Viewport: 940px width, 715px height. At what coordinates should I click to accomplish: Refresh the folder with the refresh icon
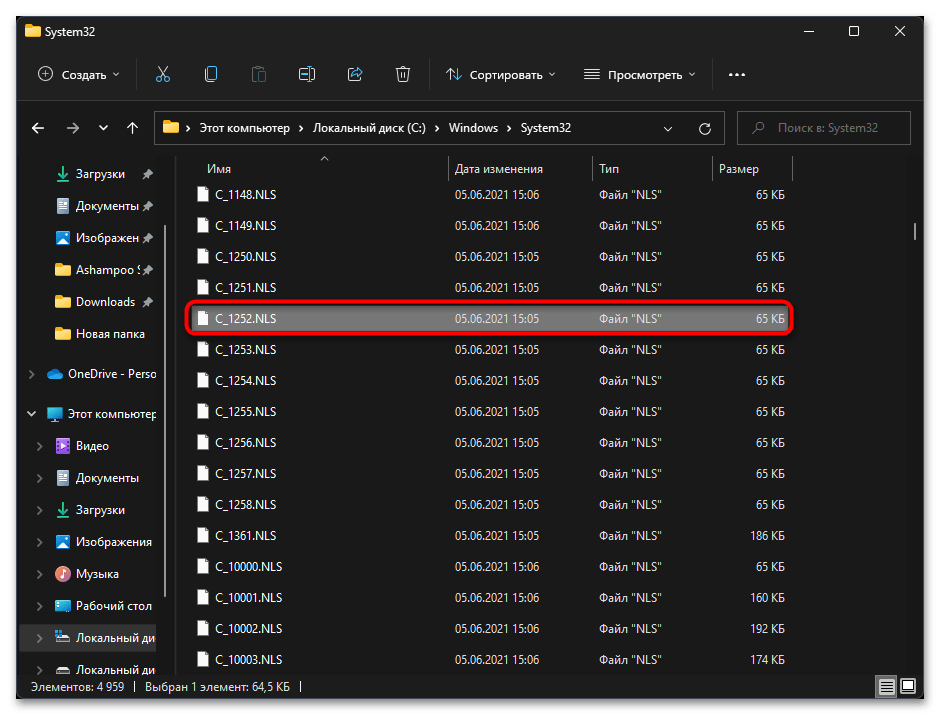tap(704, 128)
